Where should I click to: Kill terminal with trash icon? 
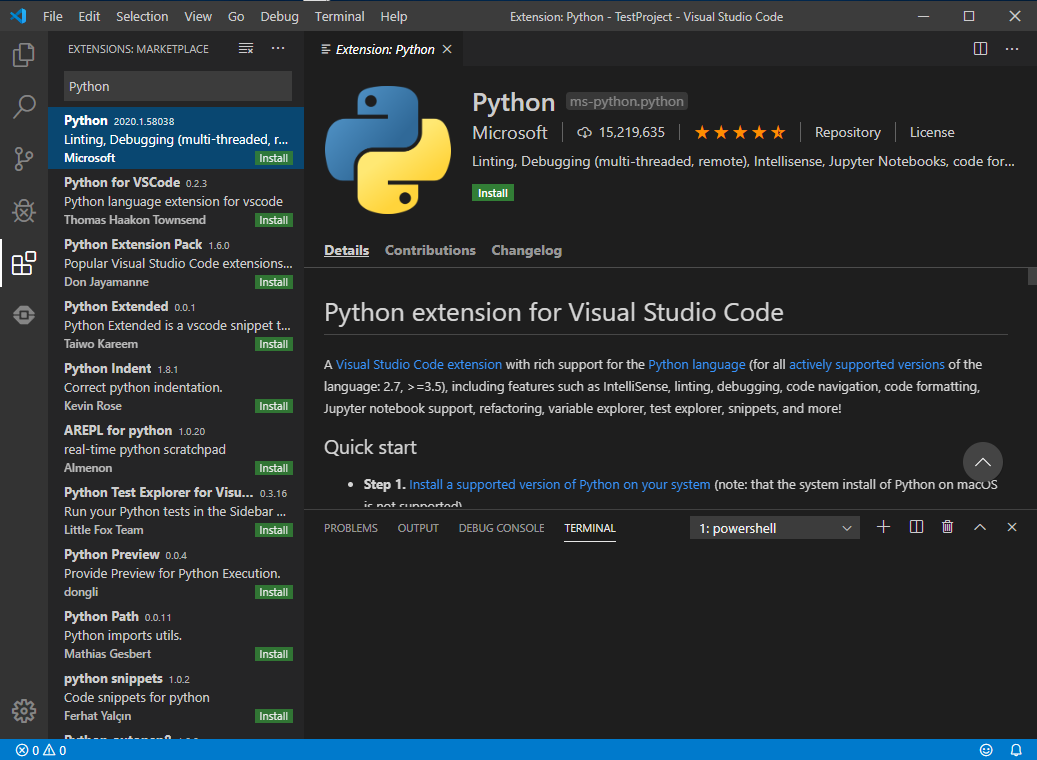click(948, 527)
